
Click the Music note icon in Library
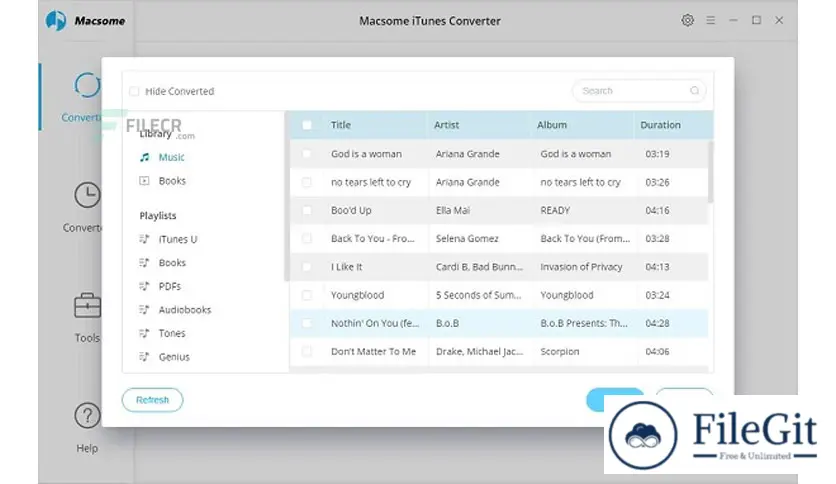click(144, 157)
